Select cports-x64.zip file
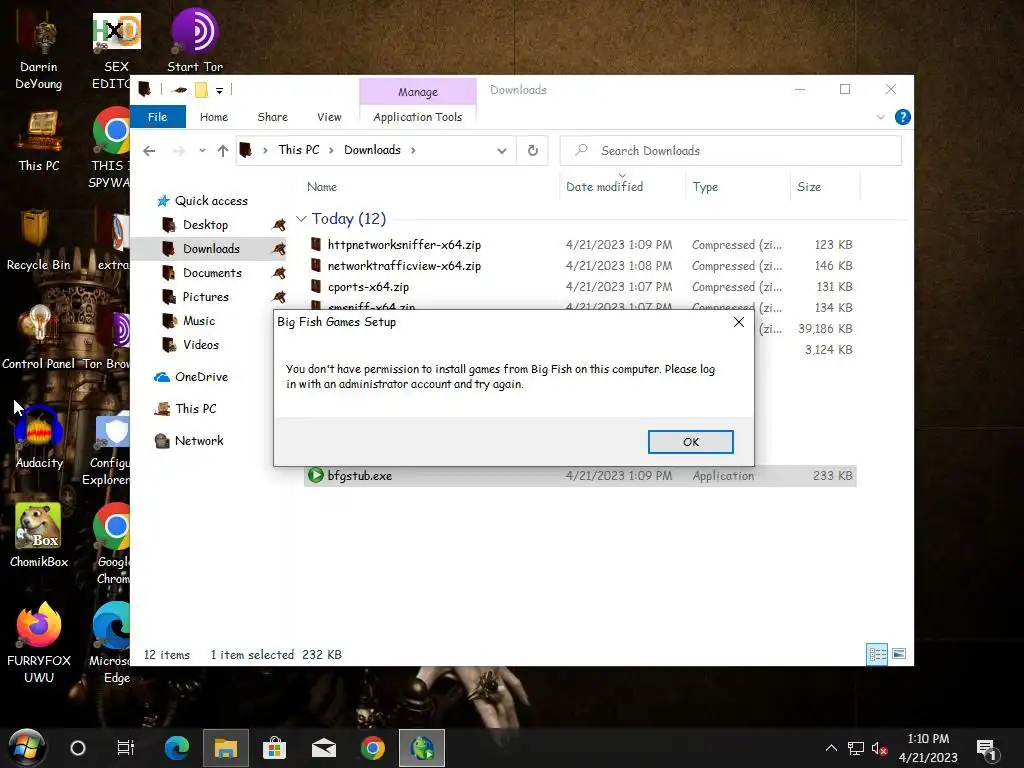The image size is (1024, 768). 580,287
